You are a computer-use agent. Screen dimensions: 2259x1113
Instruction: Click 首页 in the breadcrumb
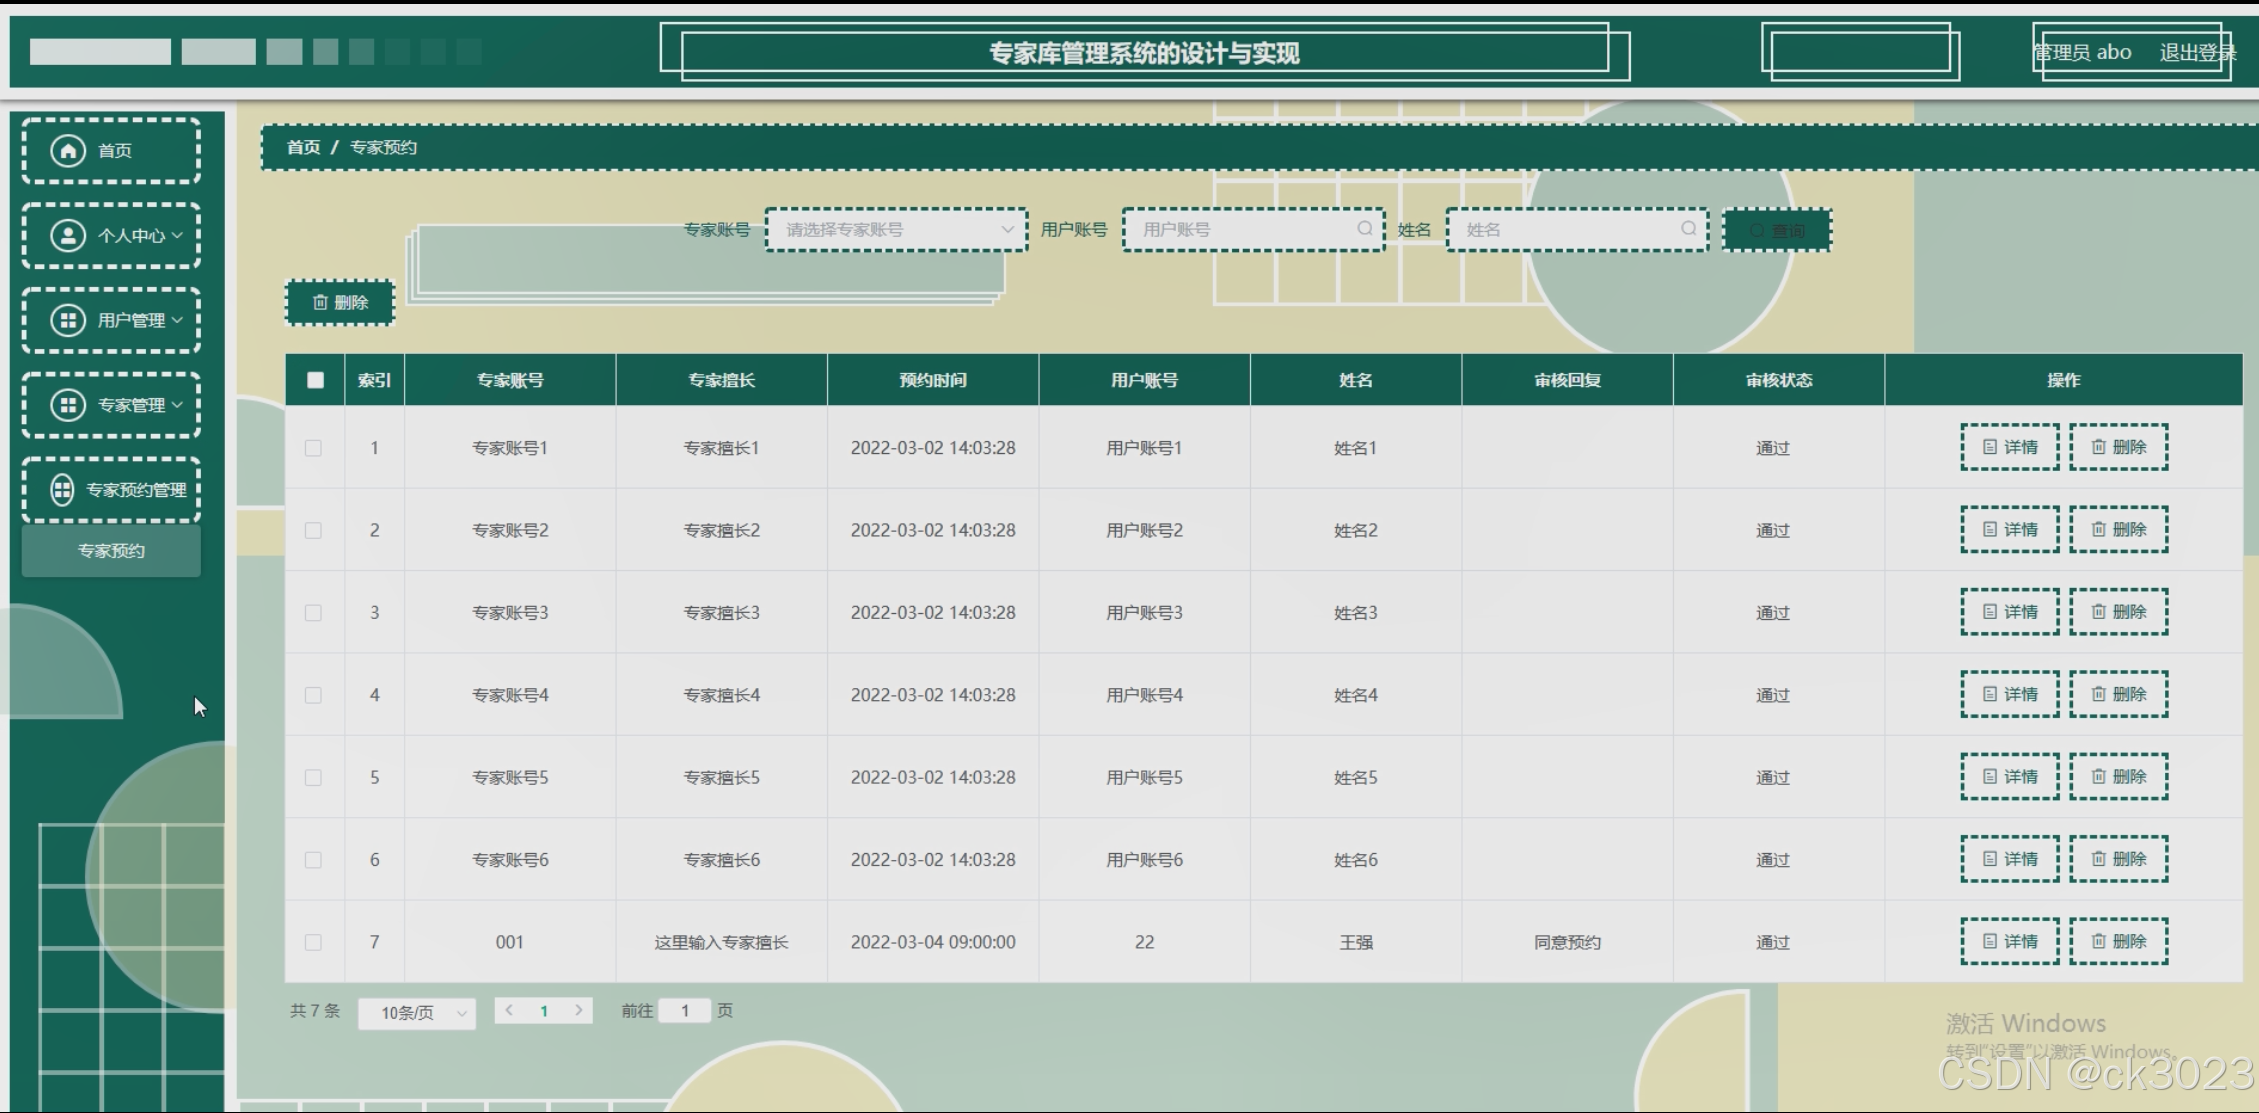pyautogui.click(x=303, y=147)
